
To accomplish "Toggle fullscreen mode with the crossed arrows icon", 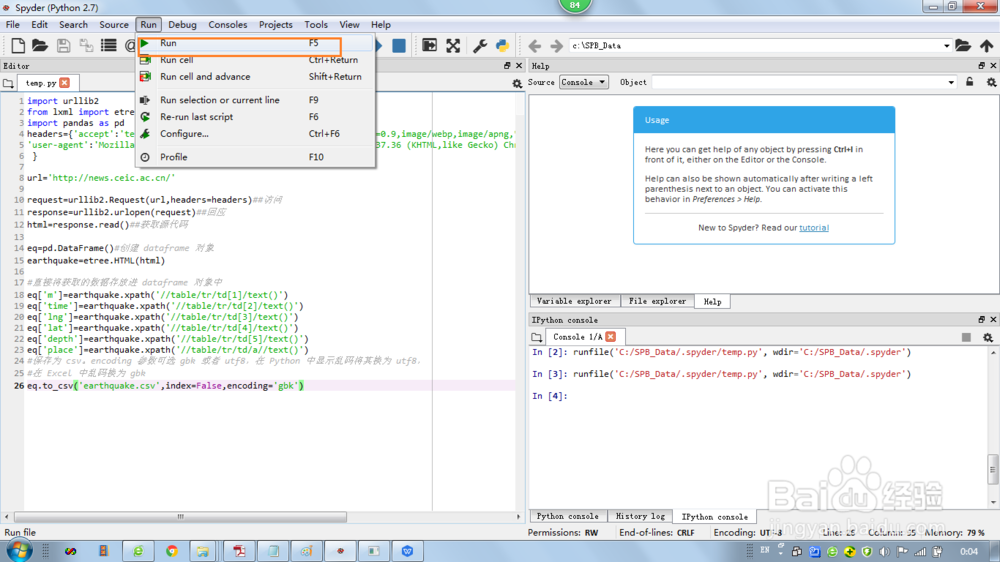I will [453, 45].
